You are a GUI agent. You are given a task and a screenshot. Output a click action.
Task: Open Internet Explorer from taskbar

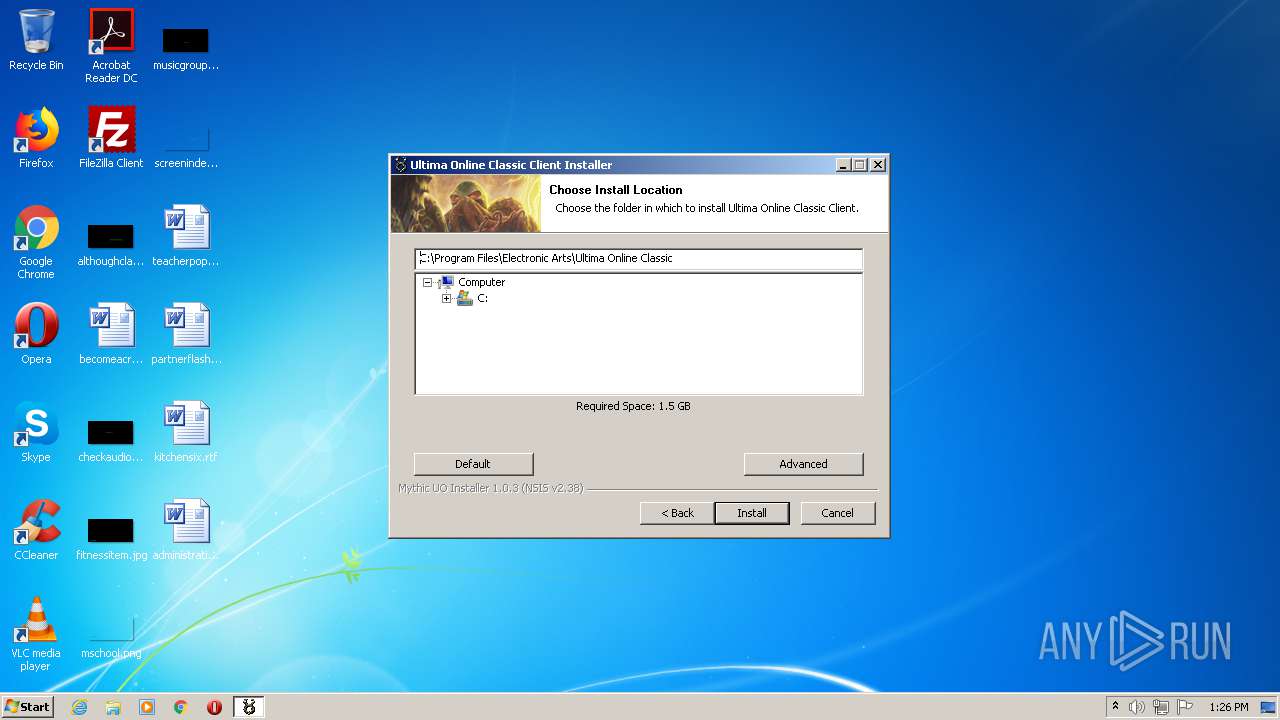click(x=79, y=707)
